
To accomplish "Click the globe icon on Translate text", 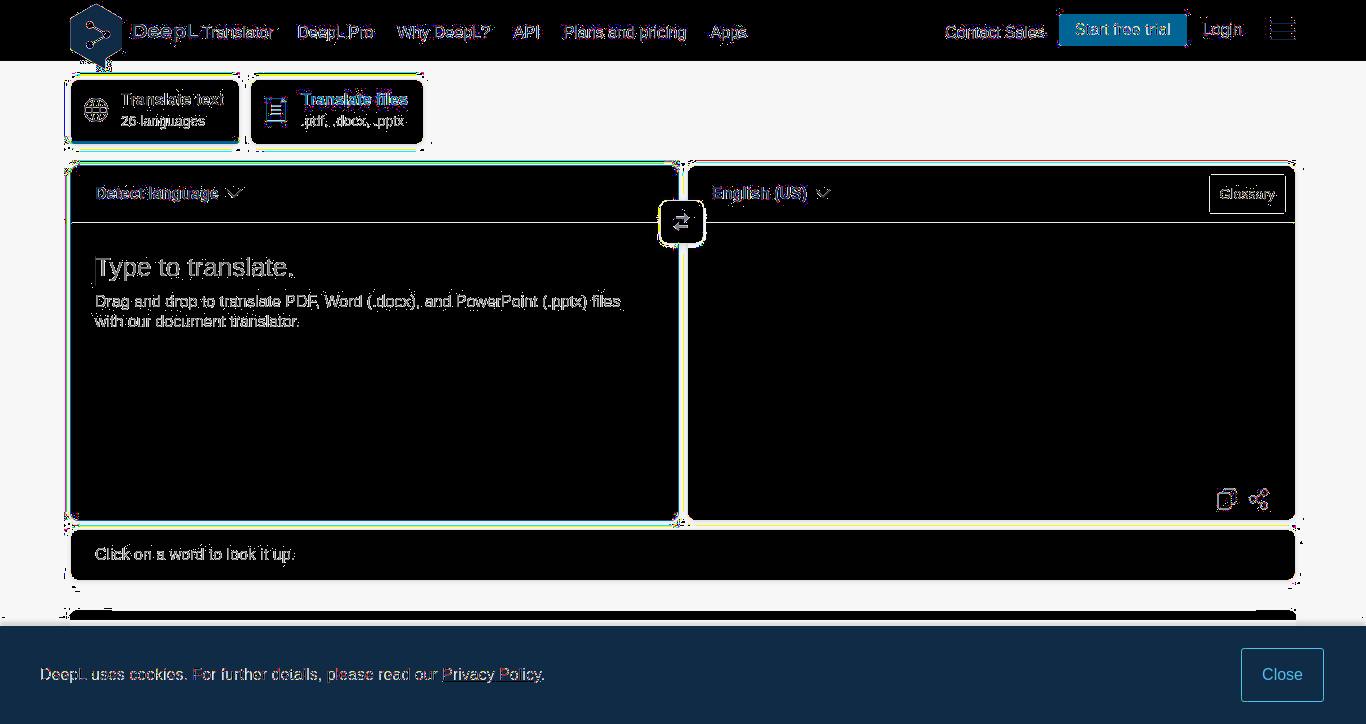I will click(96, 110).
